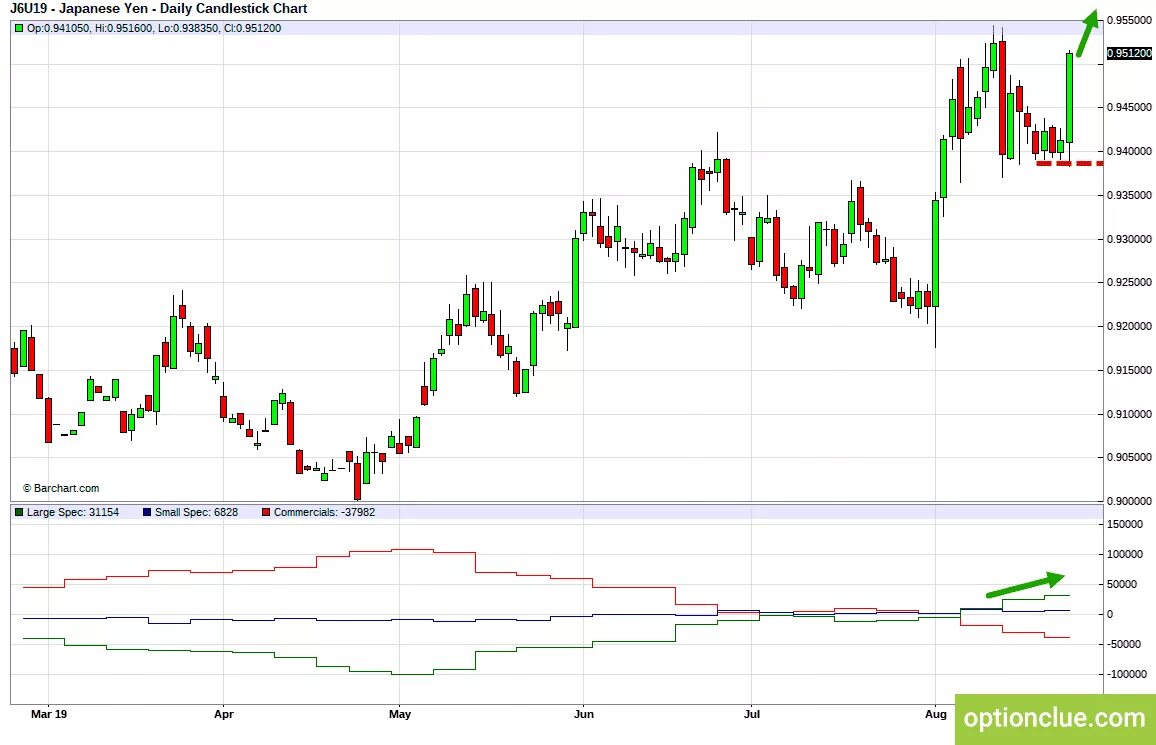The image size is (1156, 745).
Task: Click the -50000 COT axis label
Action: click(1124, 644)
